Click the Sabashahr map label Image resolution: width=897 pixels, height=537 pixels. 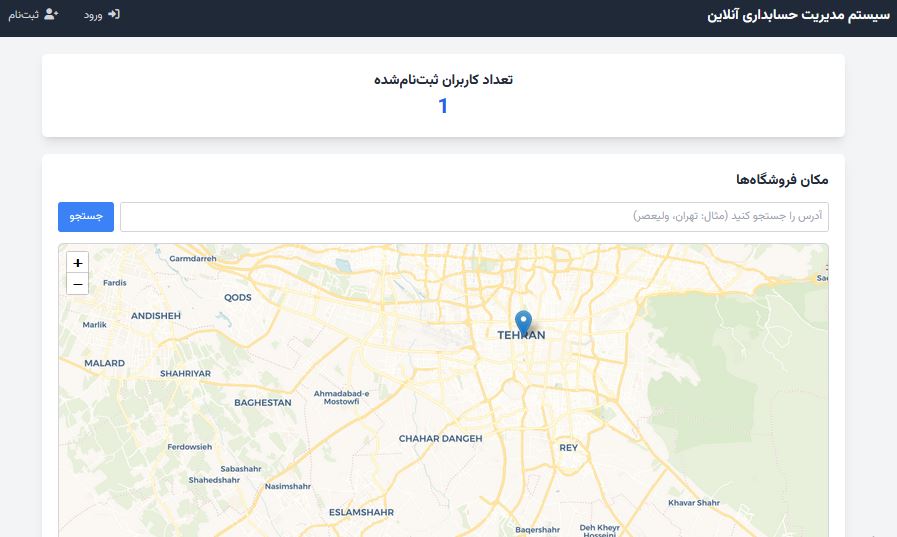(x=241, y=468)
